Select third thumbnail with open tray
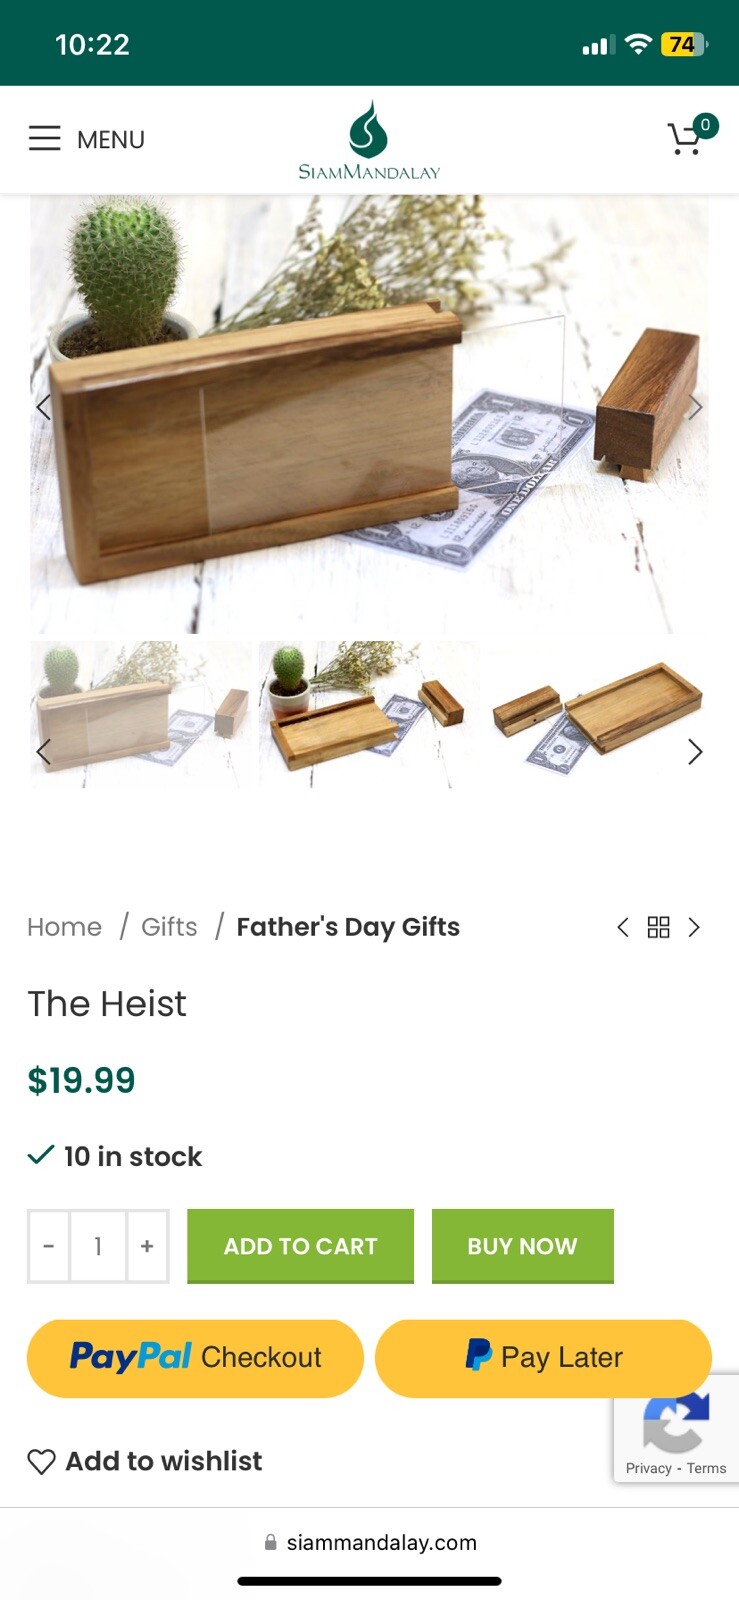 [598, 716]
